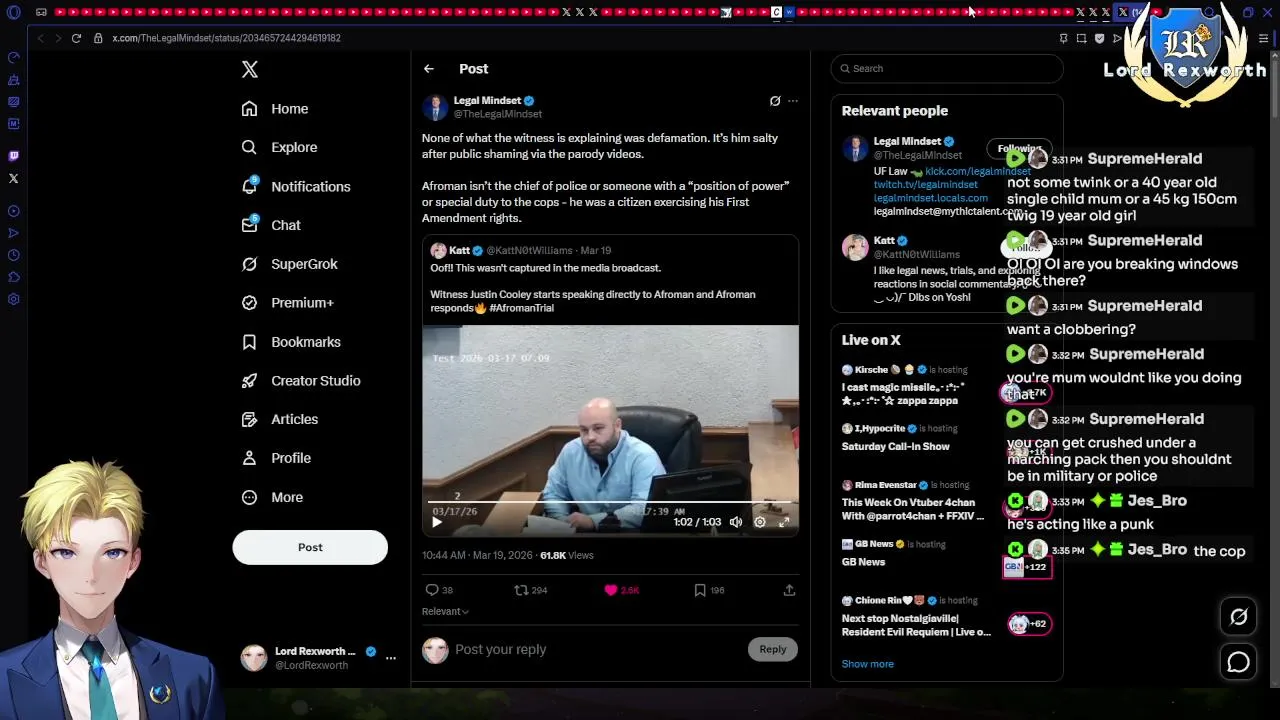Click the #AfromanTrial hashtag
The height and width of the screenshot is (720, 1280).
coord(521,308)
